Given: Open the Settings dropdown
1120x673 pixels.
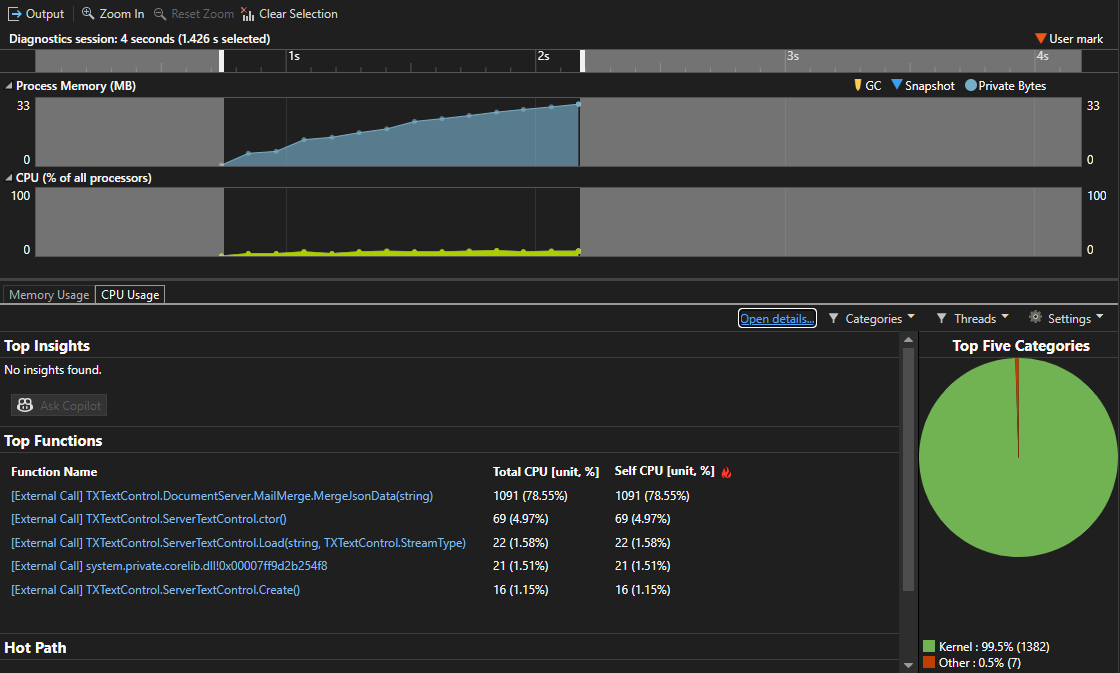Looking at the screenshot, I should (x=1066, y=318).
